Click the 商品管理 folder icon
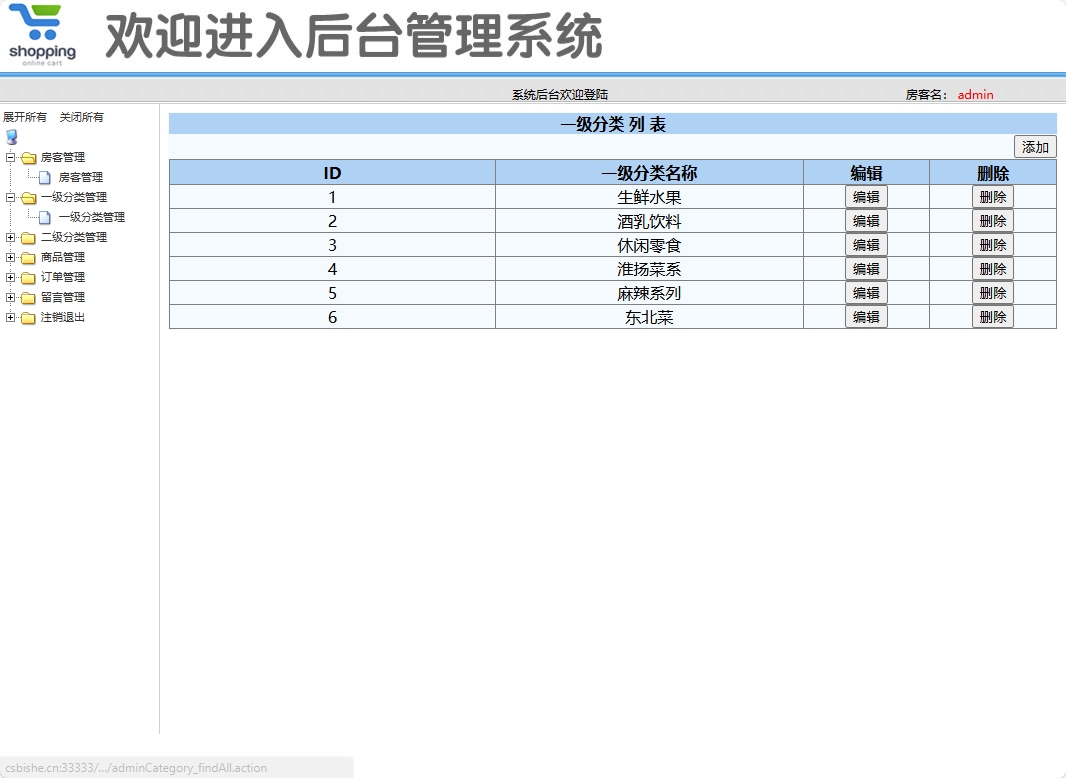 coord(29,258)
